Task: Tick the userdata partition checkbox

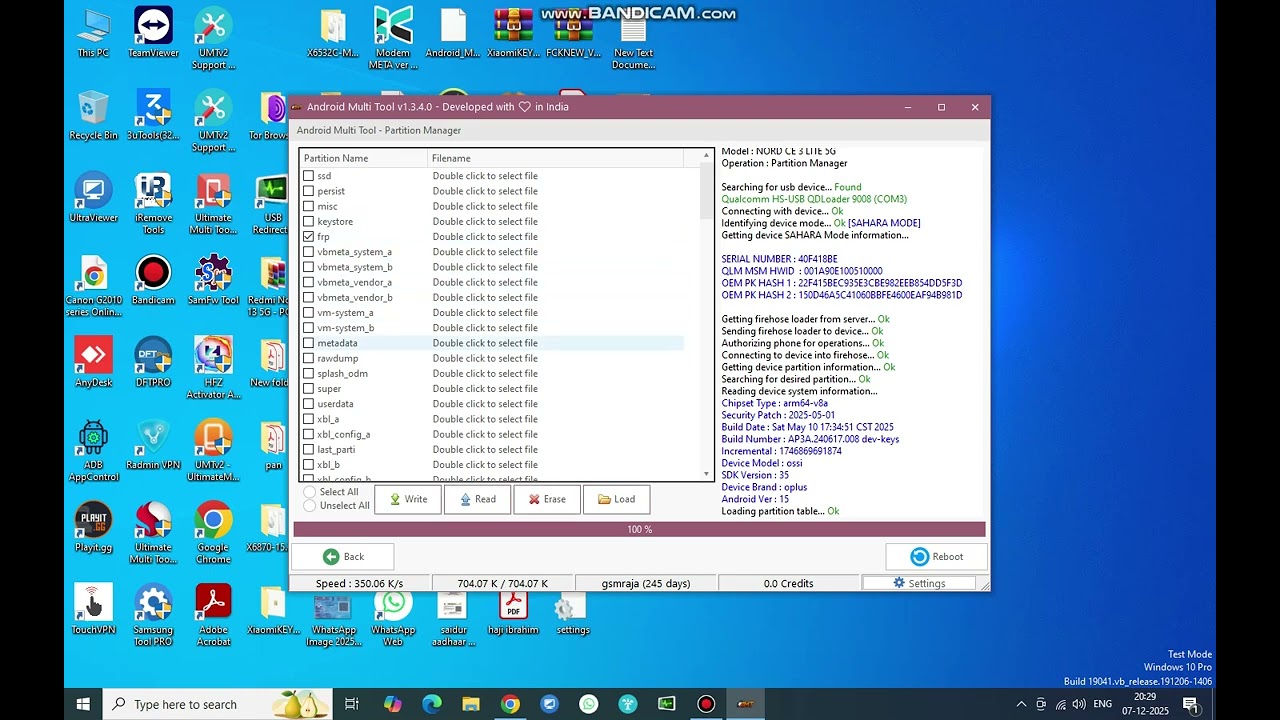Action: point(309,404)
